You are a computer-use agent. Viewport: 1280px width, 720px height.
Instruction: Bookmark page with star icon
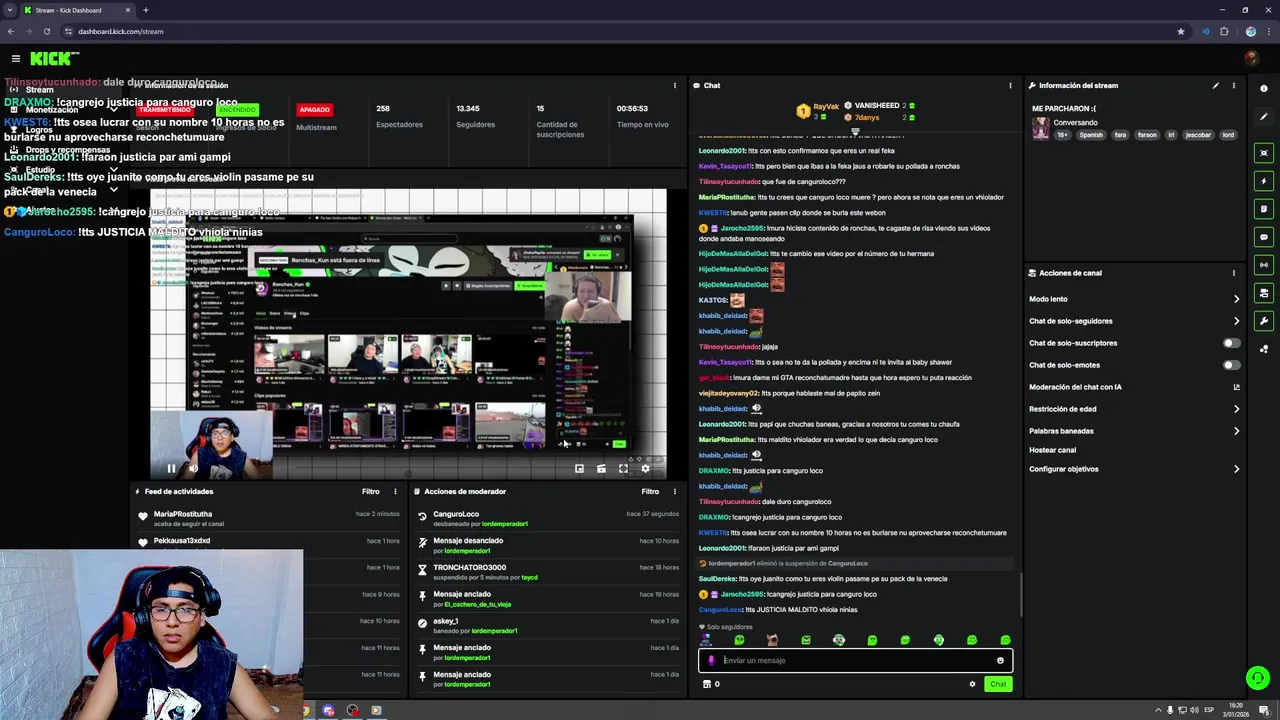click(1181, 31)
